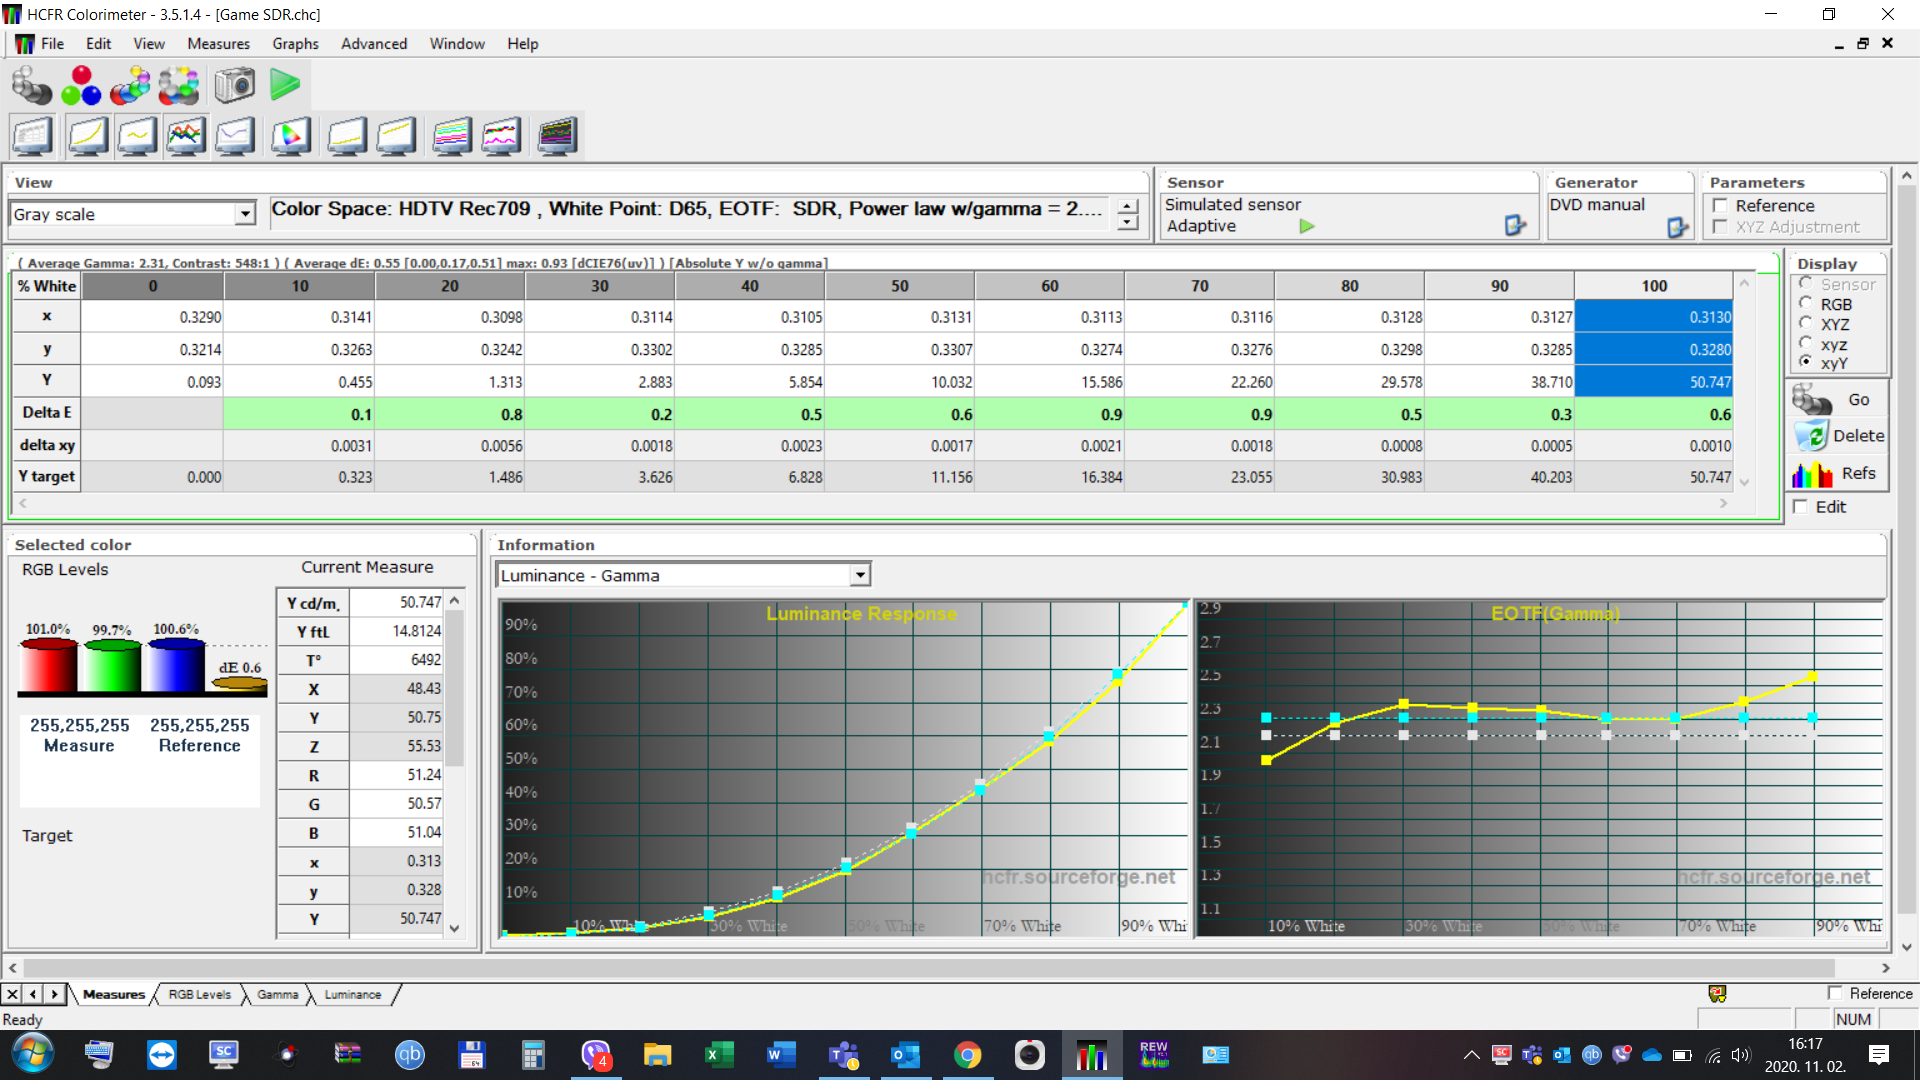
Task: Click the camera screenshot icon in toolbar
Action: pyautogui.click(x=235, y=86)
